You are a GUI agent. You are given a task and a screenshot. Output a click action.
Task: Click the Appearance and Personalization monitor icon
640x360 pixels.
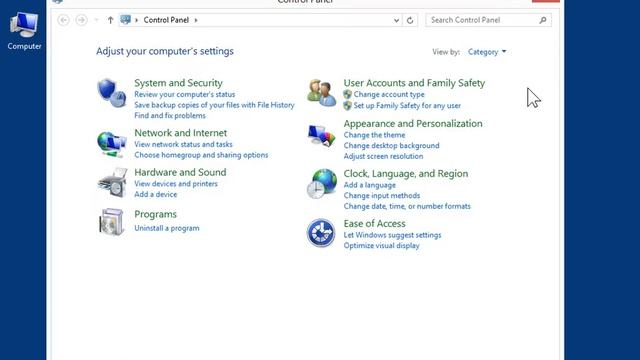point(321,136)
